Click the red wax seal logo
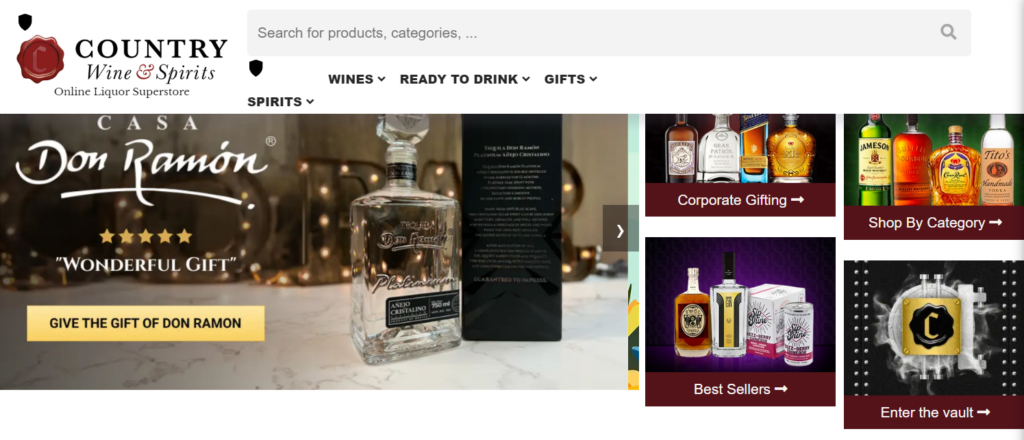Viewport: 1024px width, 440px height. (x=40, y=59)
